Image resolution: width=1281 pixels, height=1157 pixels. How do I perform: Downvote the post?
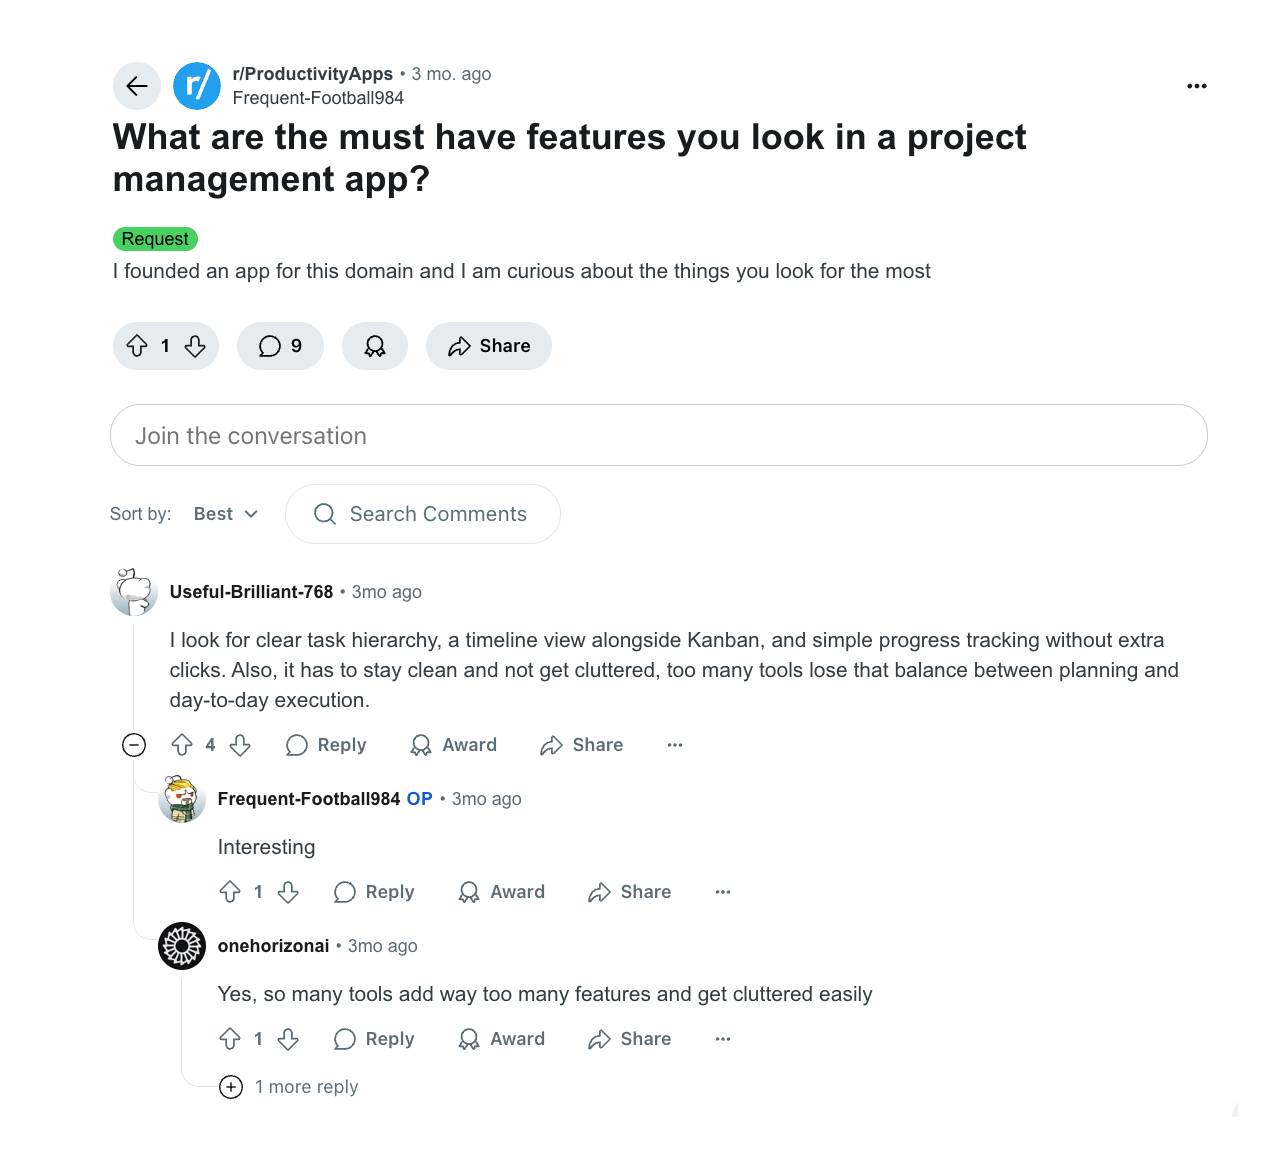click(x=193, y=345)
